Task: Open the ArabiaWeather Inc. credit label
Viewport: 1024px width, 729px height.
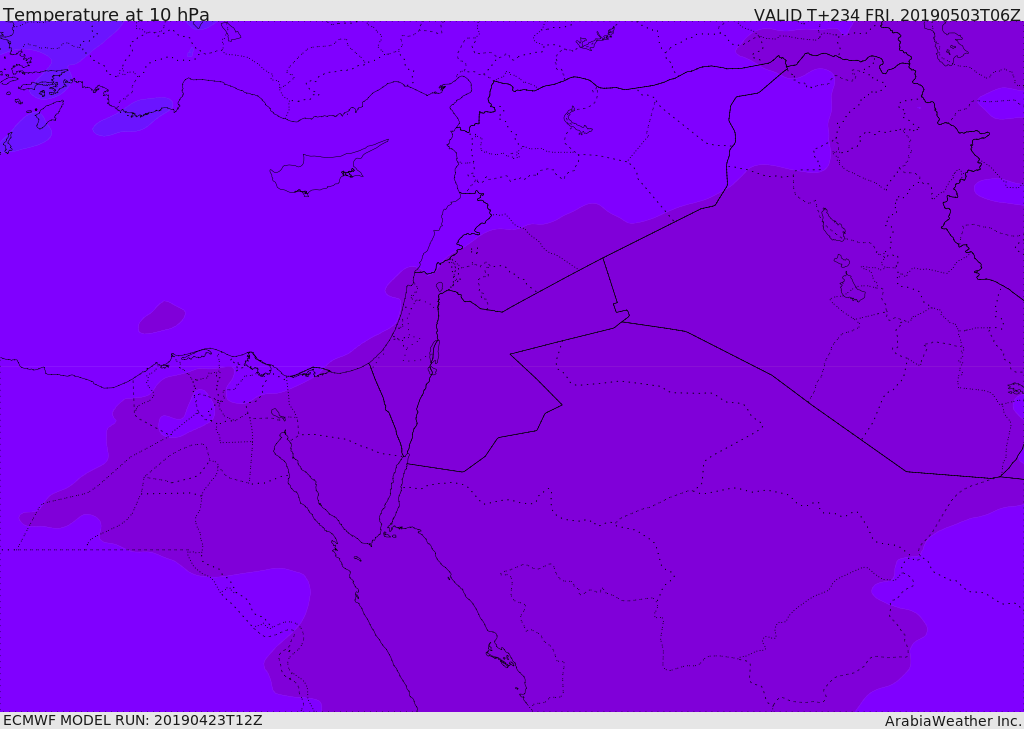Action: pyautogui.click(x=953, y=721)
